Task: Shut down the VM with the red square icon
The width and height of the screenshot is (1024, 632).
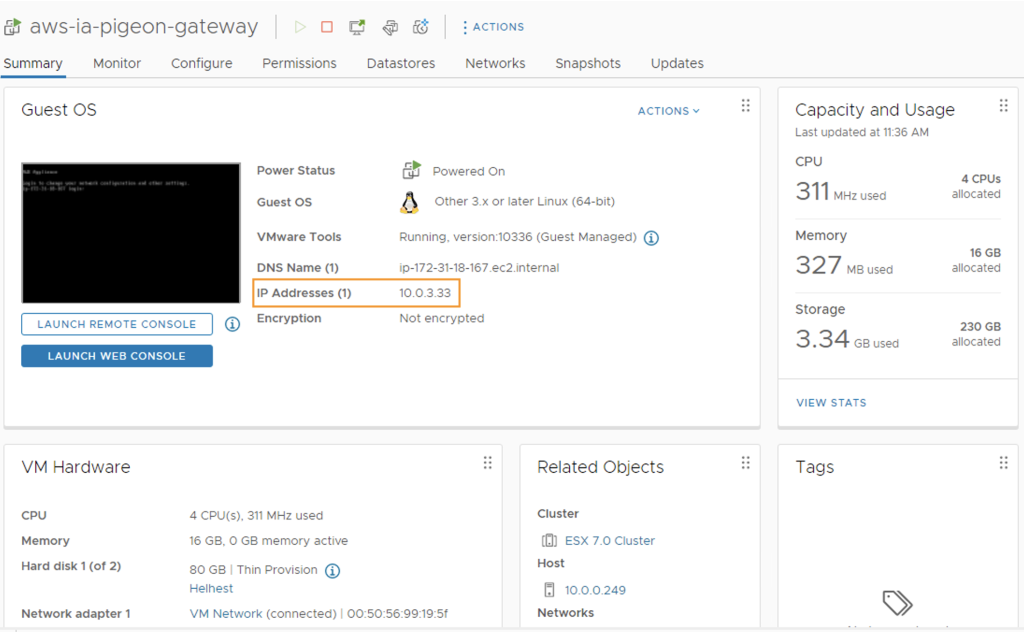Action: coord(327,27)
